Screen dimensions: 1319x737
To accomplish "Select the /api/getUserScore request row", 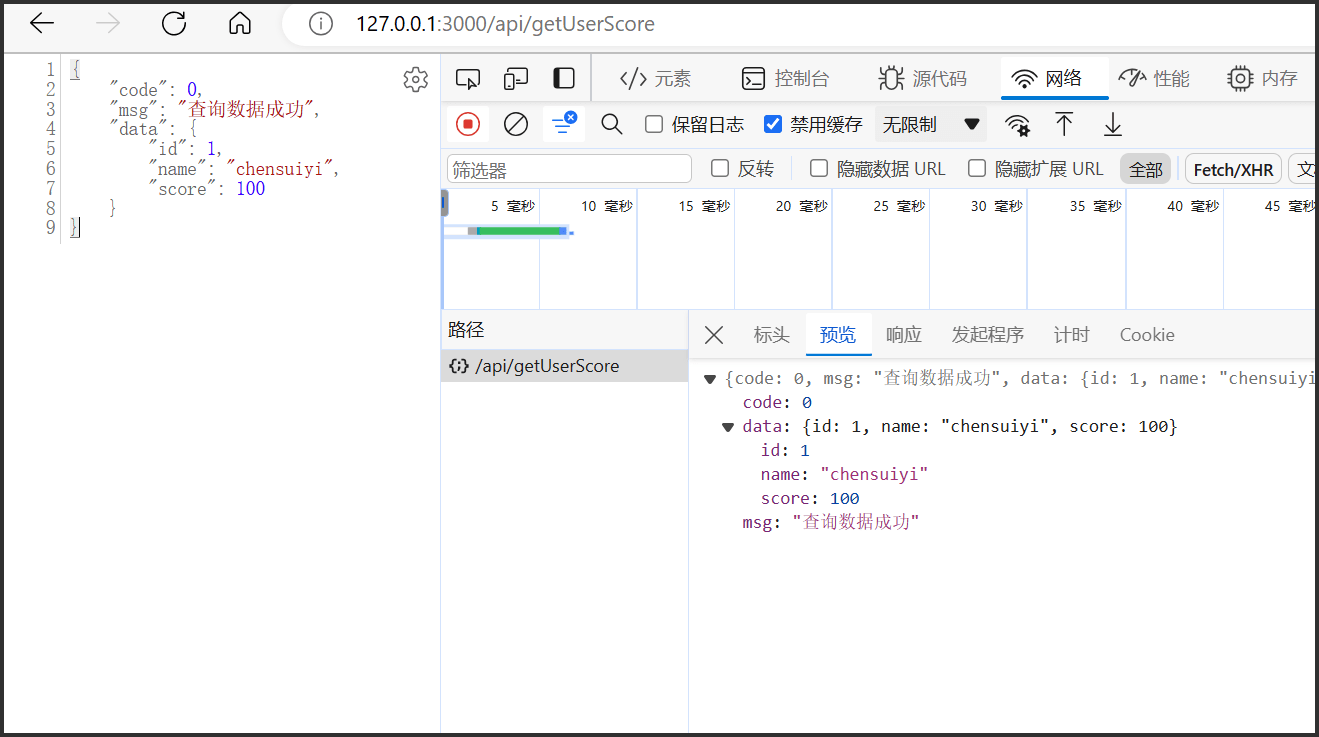I will 565,366.
